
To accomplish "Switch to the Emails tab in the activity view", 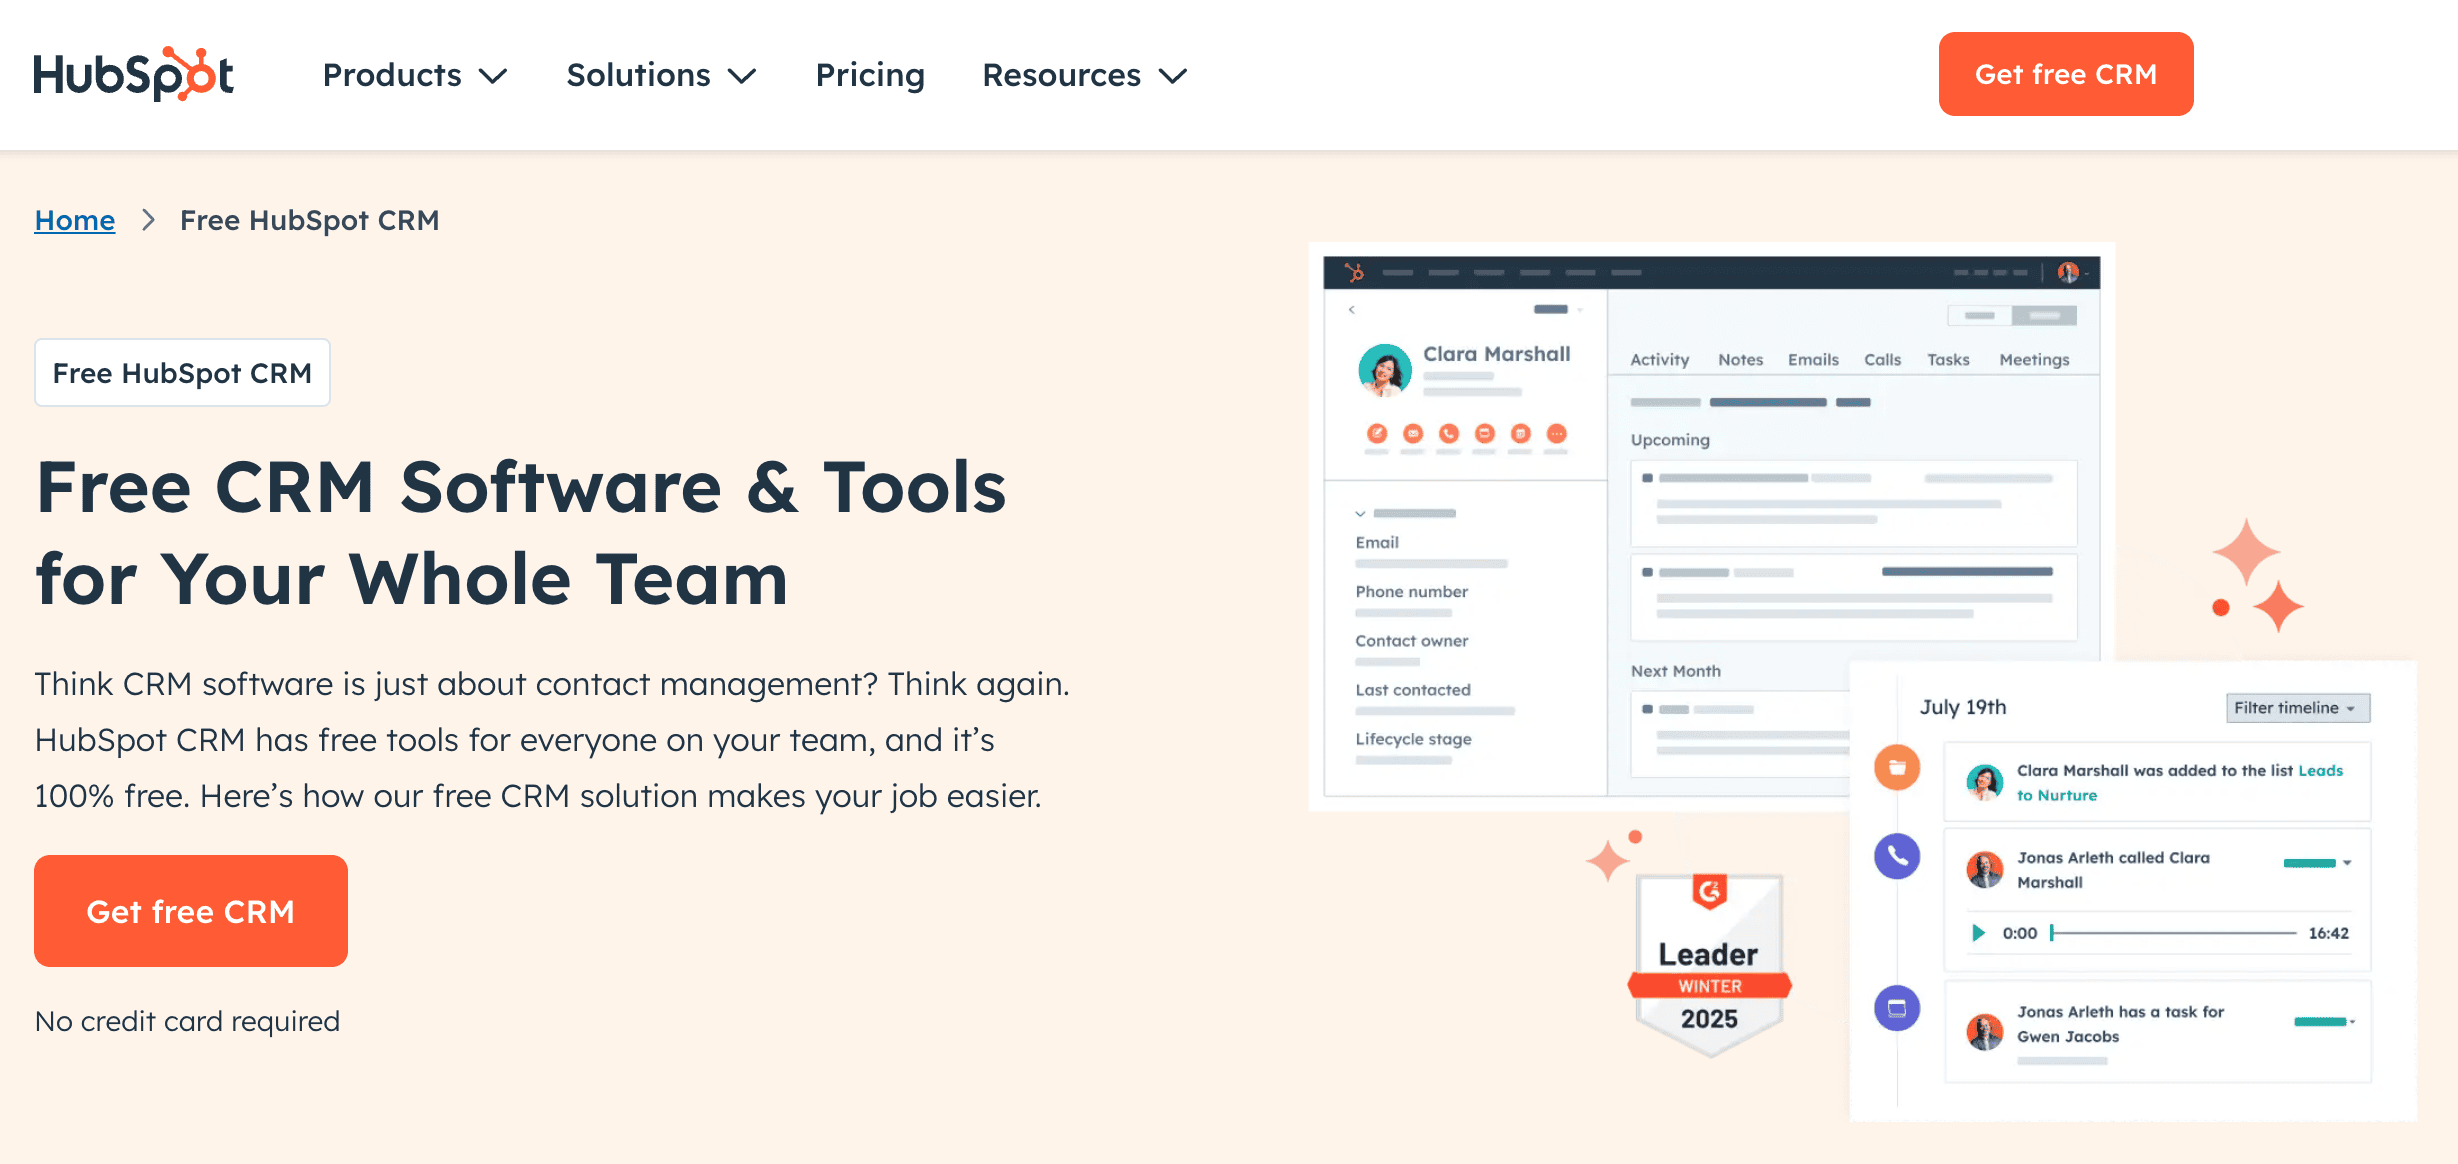I will [x=1812, y=360].
